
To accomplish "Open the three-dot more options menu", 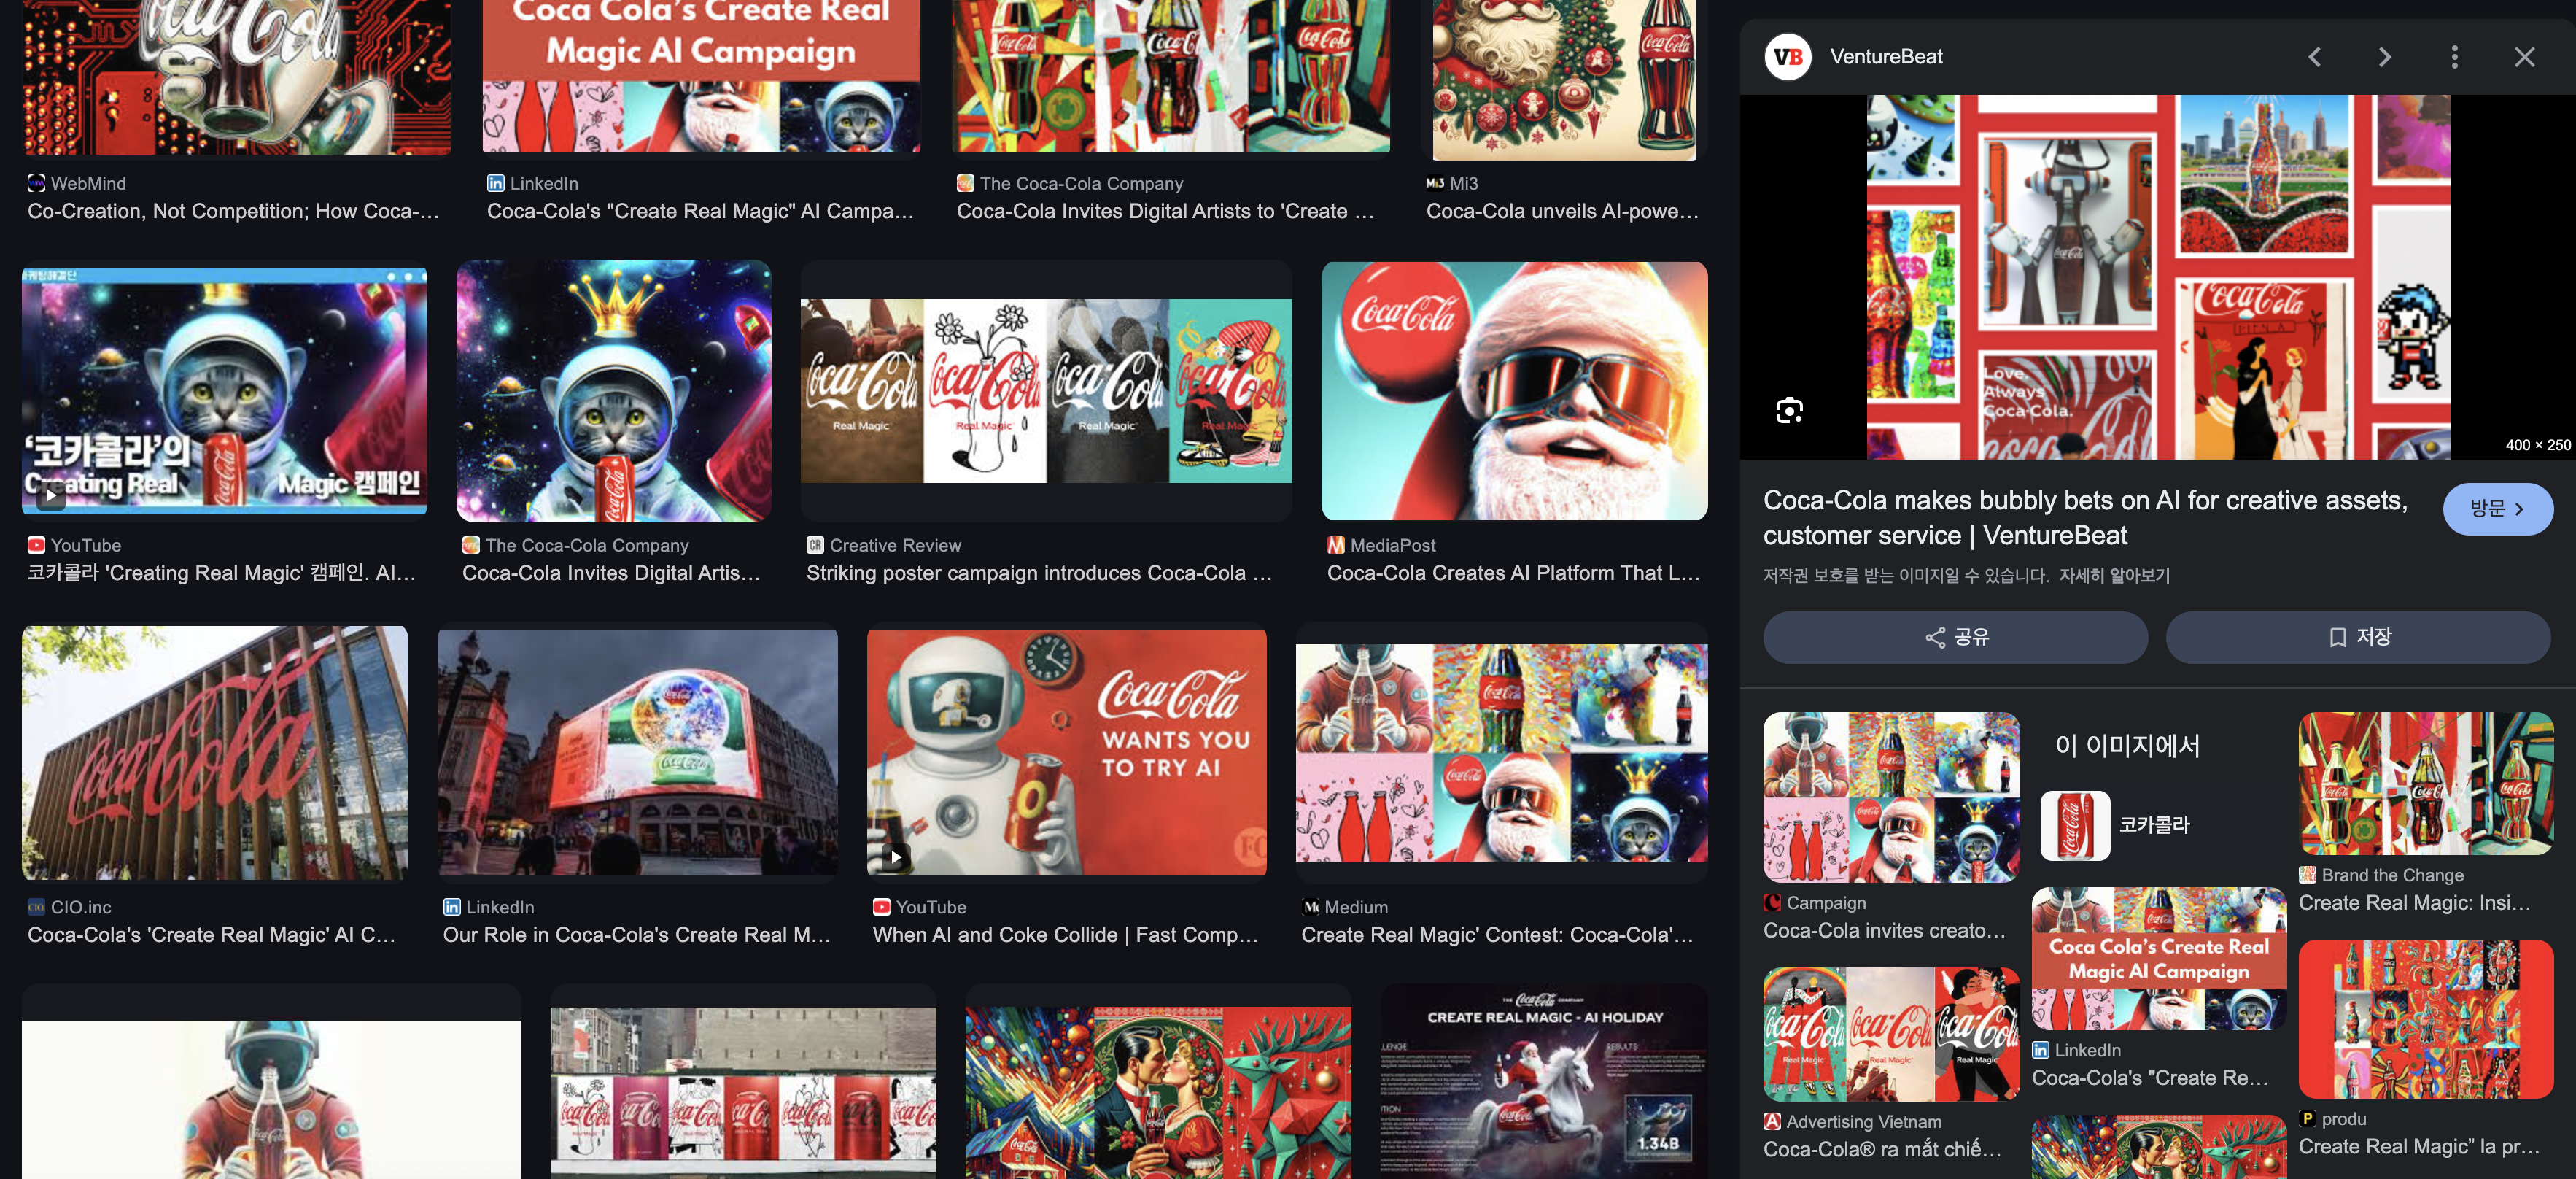I will (x=2454, y=57).
